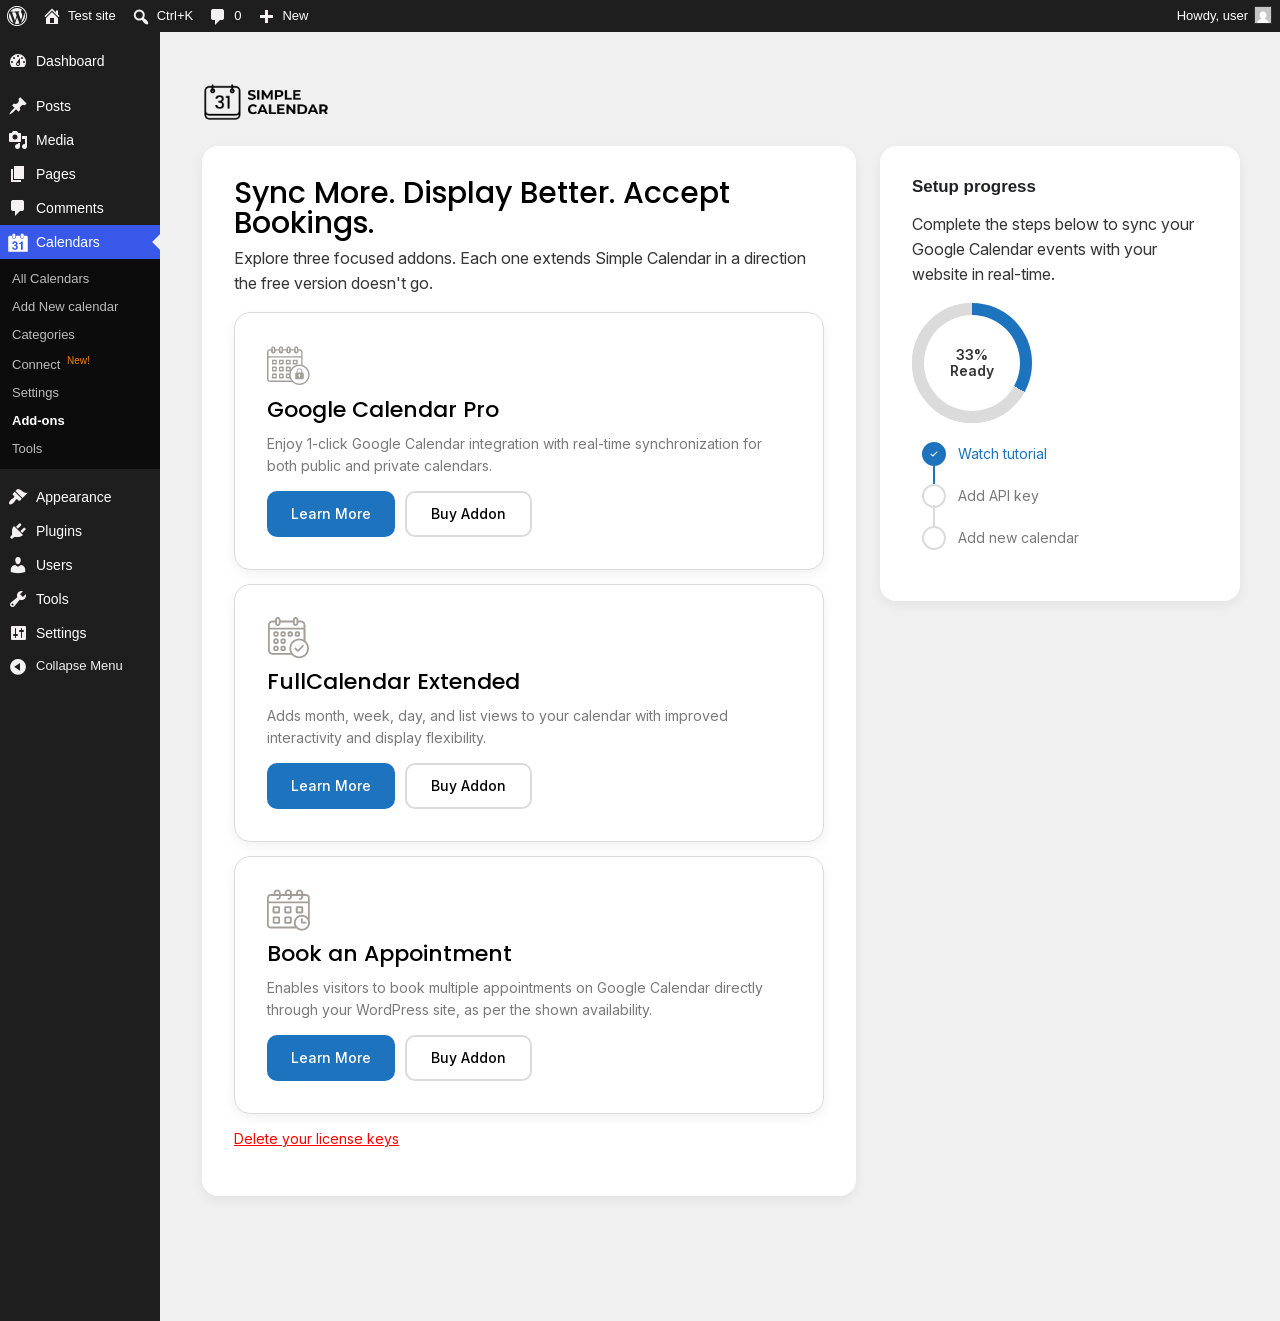The image size is (1280, 1321).
Task: Click the Plugins plug icon
Action: (x=18, y=531)
